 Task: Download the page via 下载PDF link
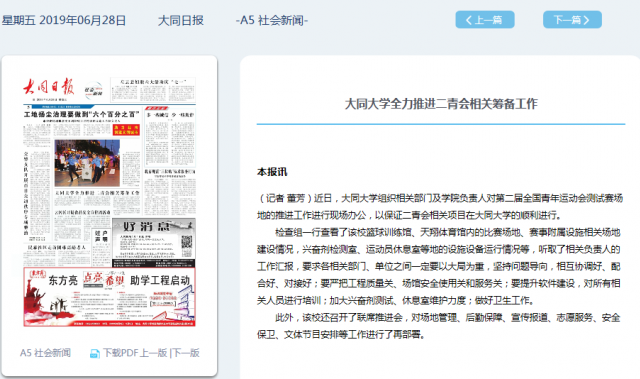121,353
